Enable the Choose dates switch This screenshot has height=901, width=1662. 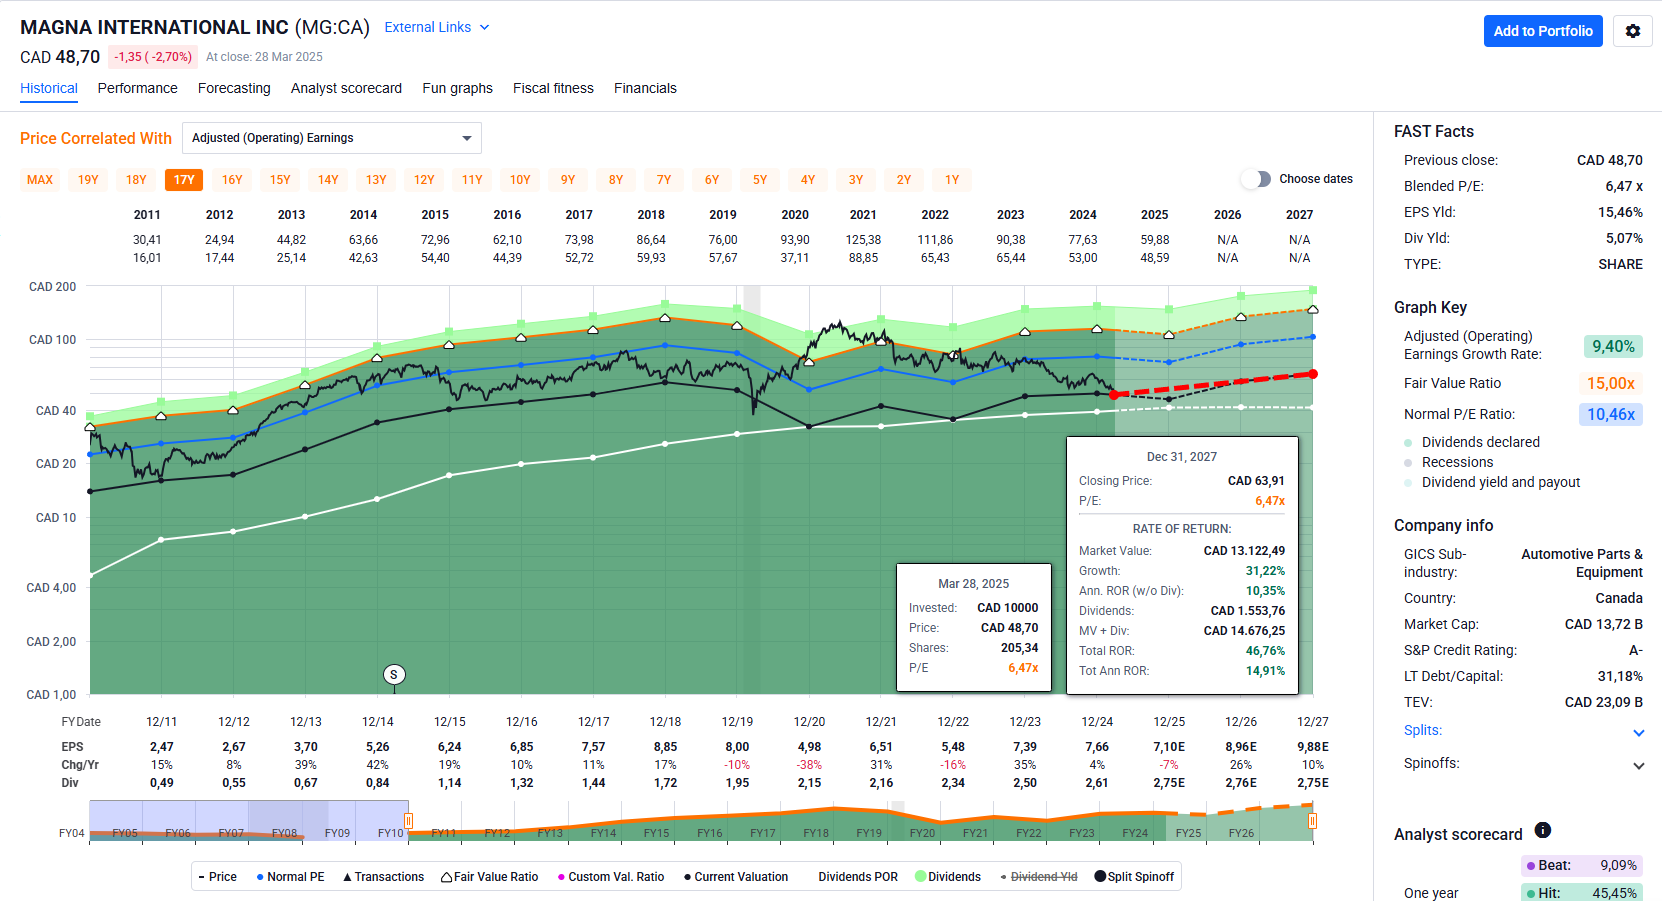click(1255, 179)
